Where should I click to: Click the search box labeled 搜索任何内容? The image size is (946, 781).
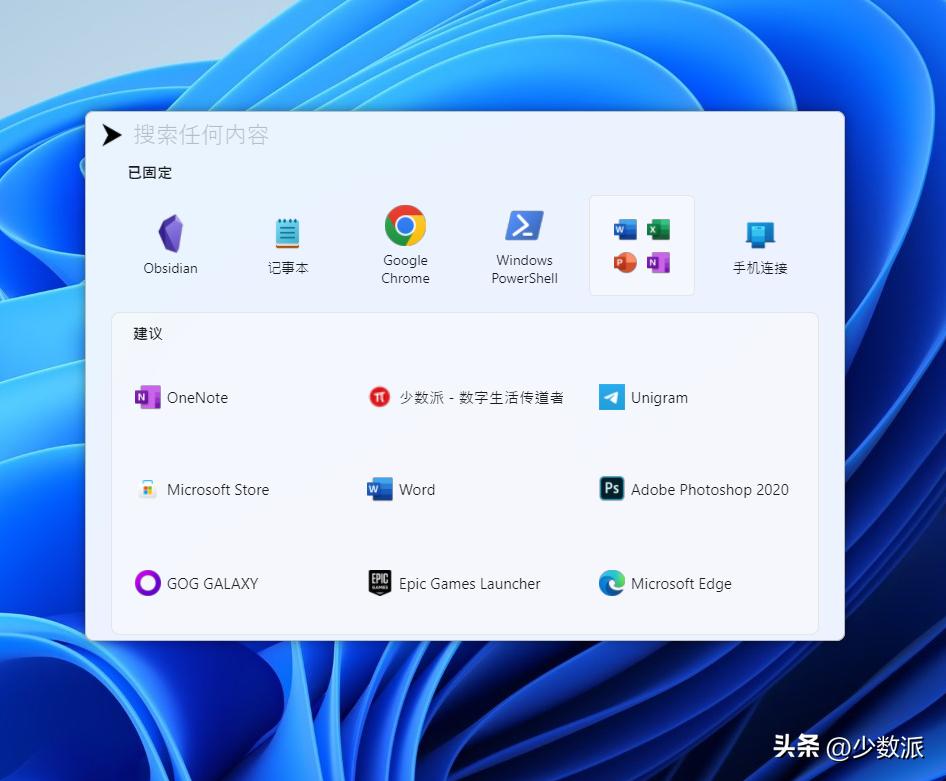click(450, 135)
